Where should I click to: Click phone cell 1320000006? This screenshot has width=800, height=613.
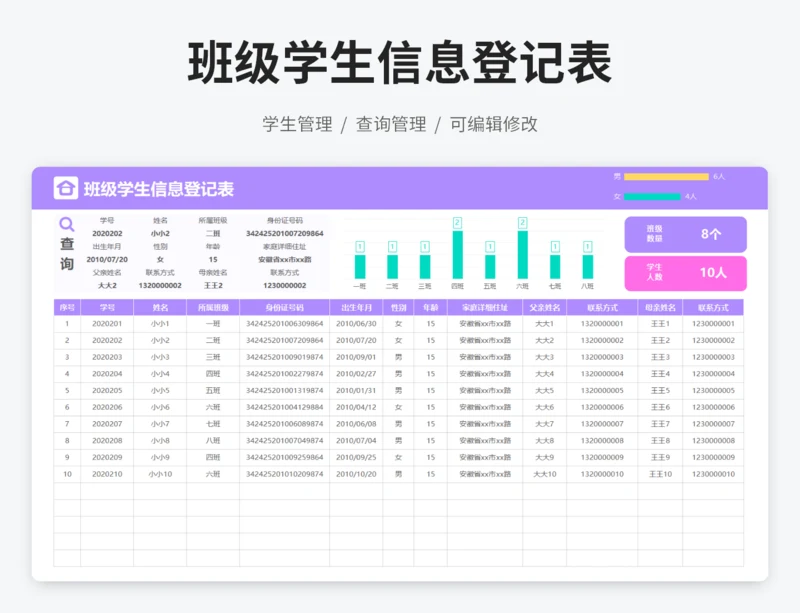coord(602,407)
